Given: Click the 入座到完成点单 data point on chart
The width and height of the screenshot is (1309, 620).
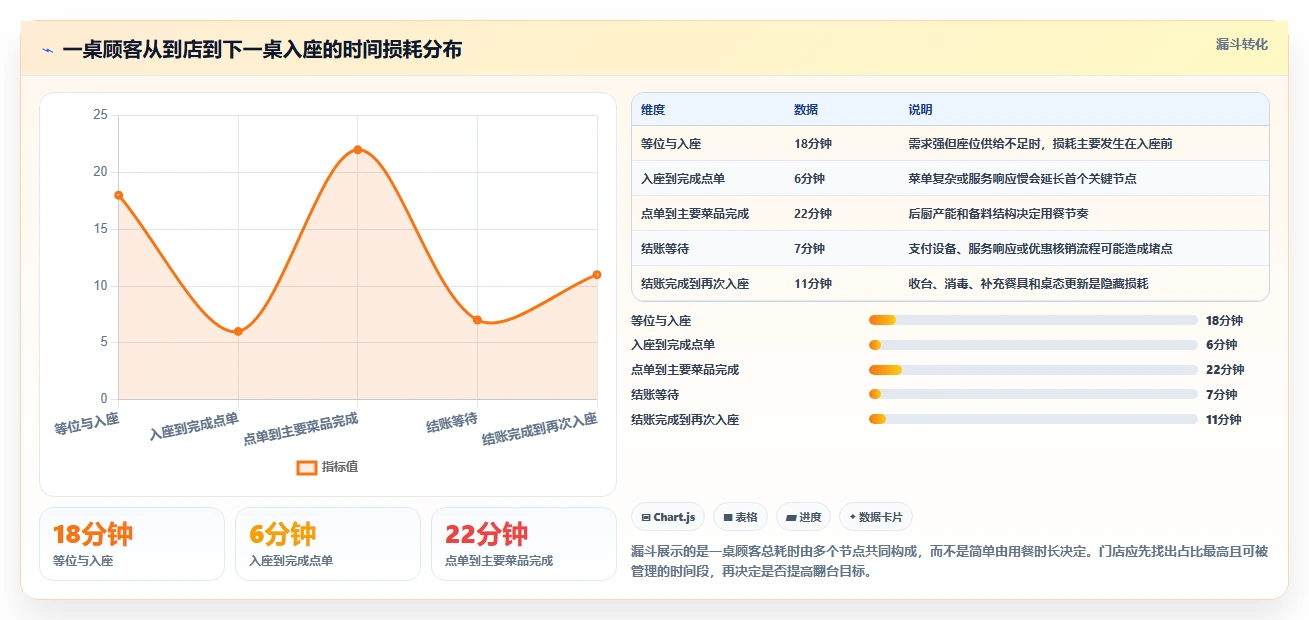Looking at the screenshot, I should tap(238, 331).
